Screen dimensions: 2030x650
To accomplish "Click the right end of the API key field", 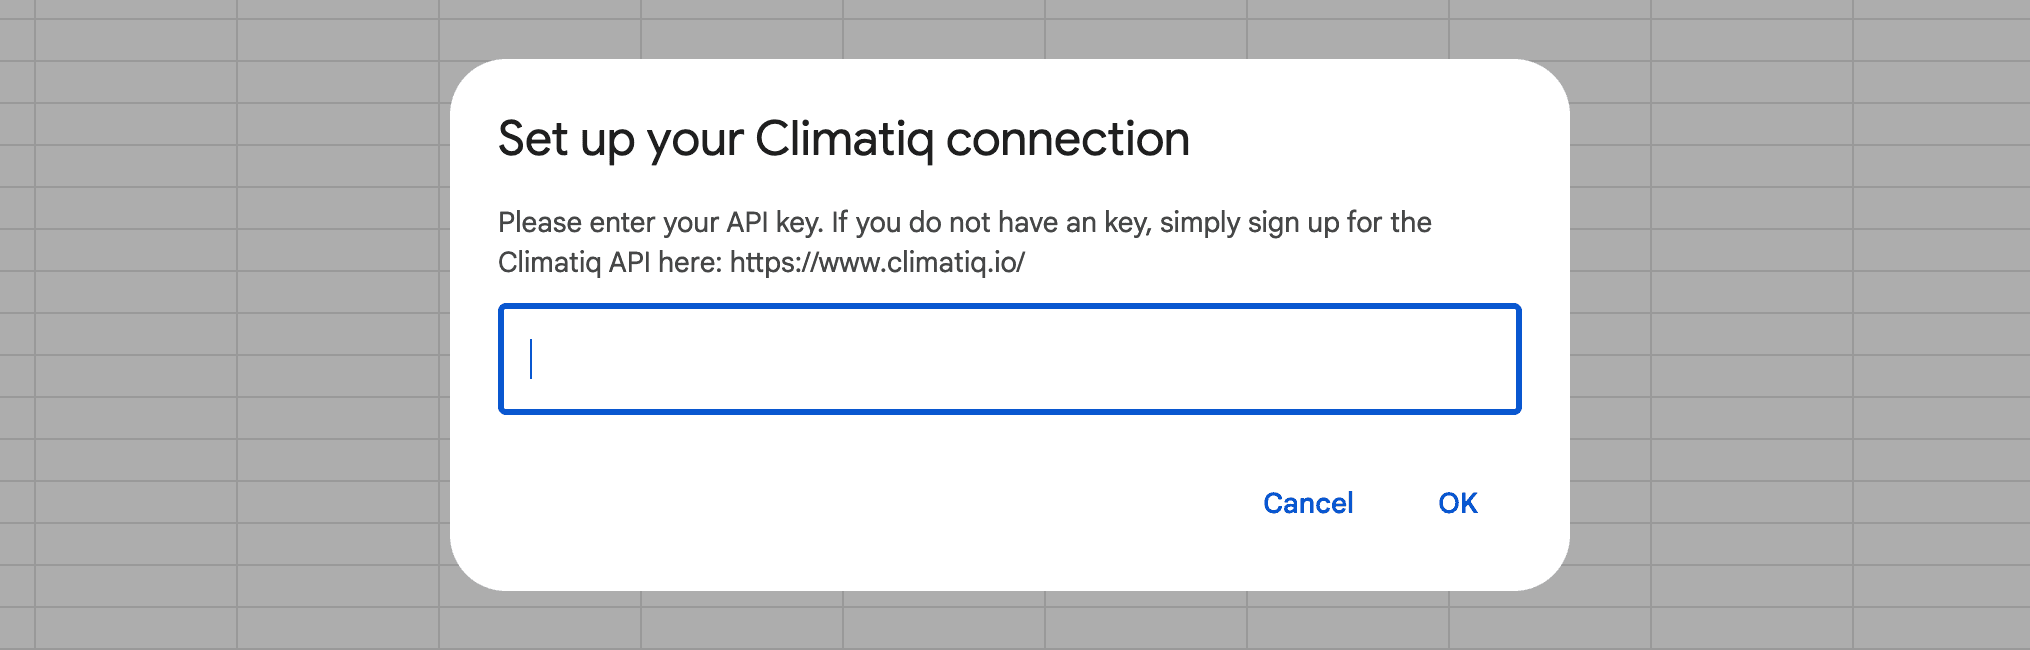I will (x=1490, y=359).
